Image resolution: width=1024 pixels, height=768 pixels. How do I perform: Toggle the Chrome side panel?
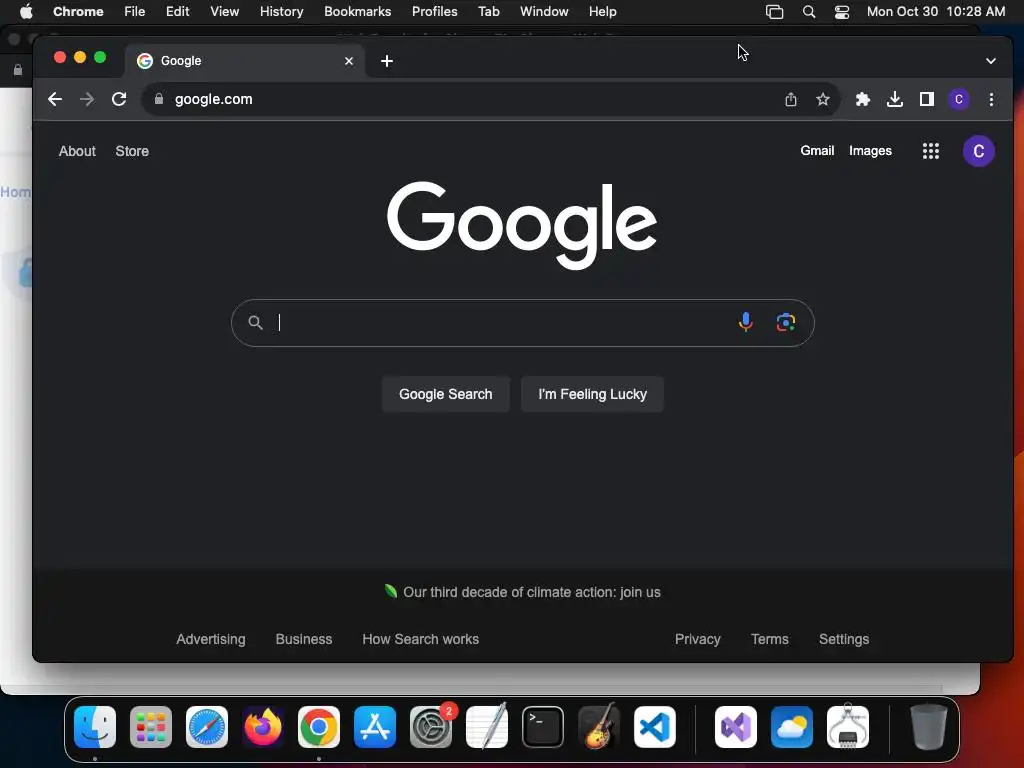pyautogui.click(x=927, y=99)
